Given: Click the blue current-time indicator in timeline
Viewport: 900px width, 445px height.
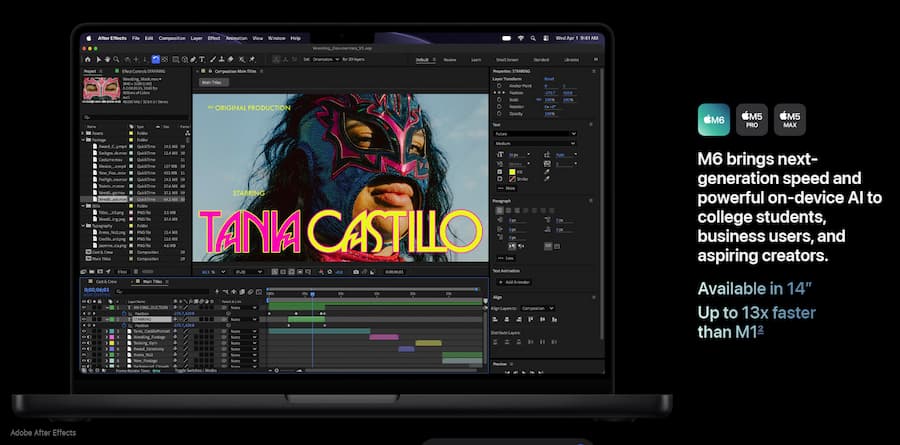Looking at the screenshot, I should pyautogui.click(x=313, y=294).
